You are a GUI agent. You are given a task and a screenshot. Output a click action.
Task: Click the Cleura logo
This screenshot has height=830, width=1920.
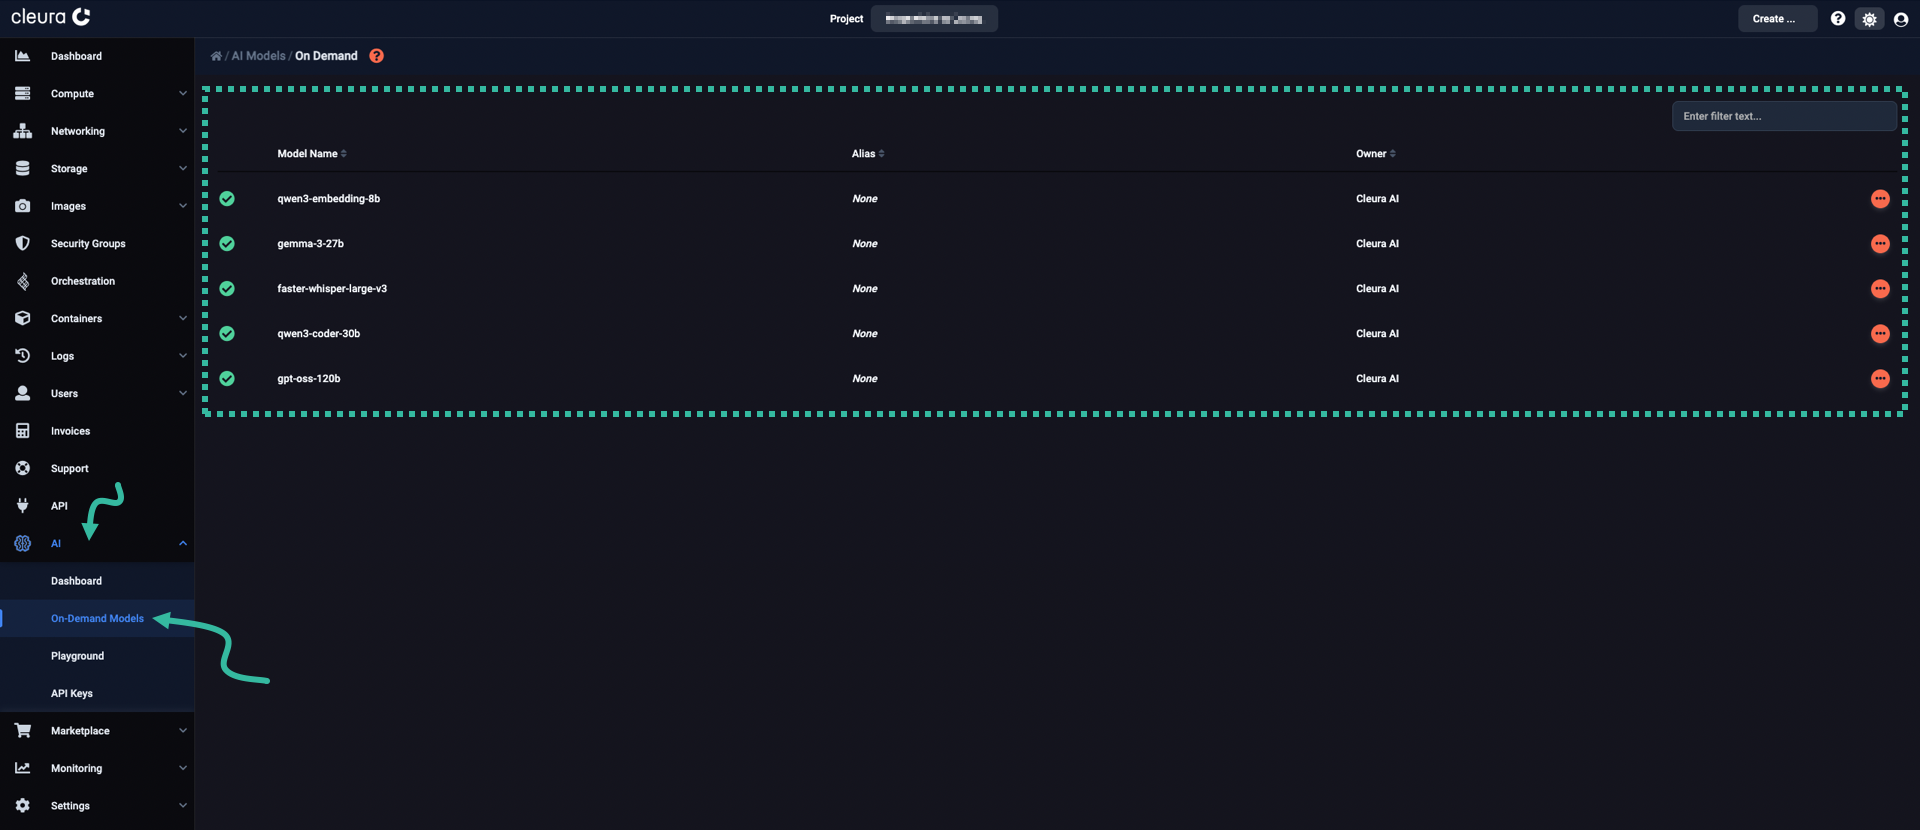[51, 17]
